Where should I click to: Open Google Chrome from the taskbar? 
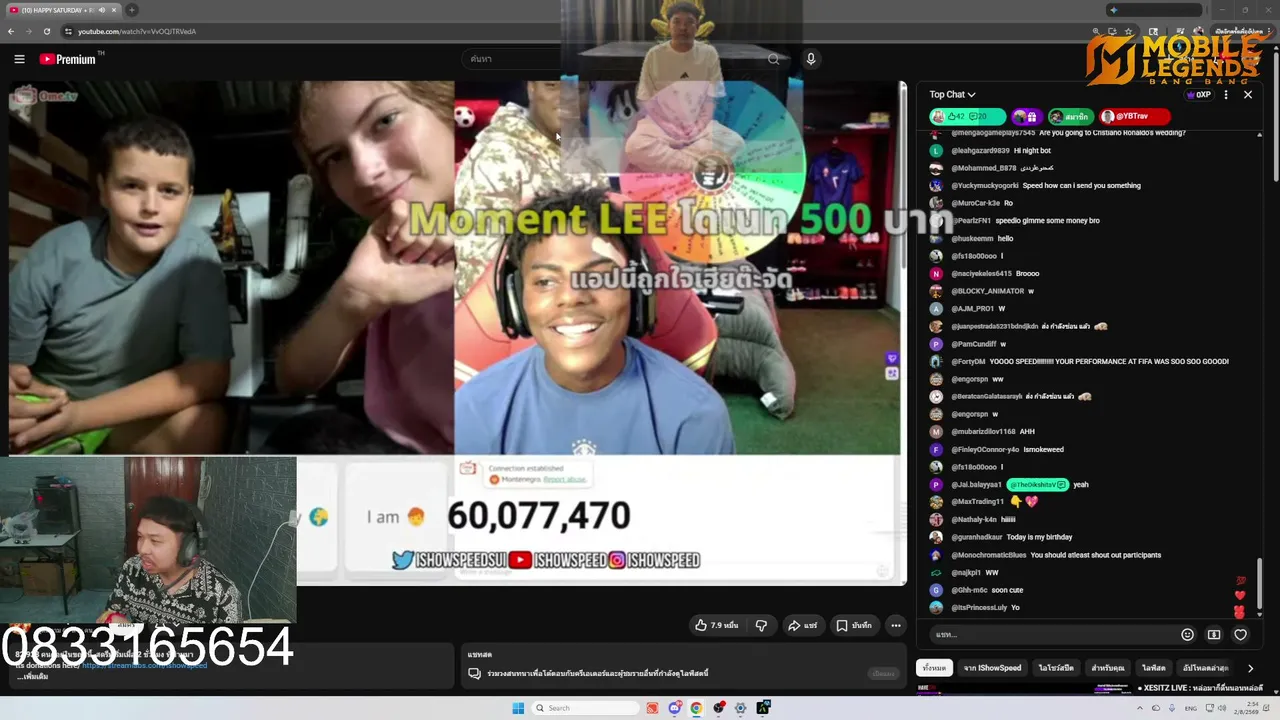click(x=696, y=708)
